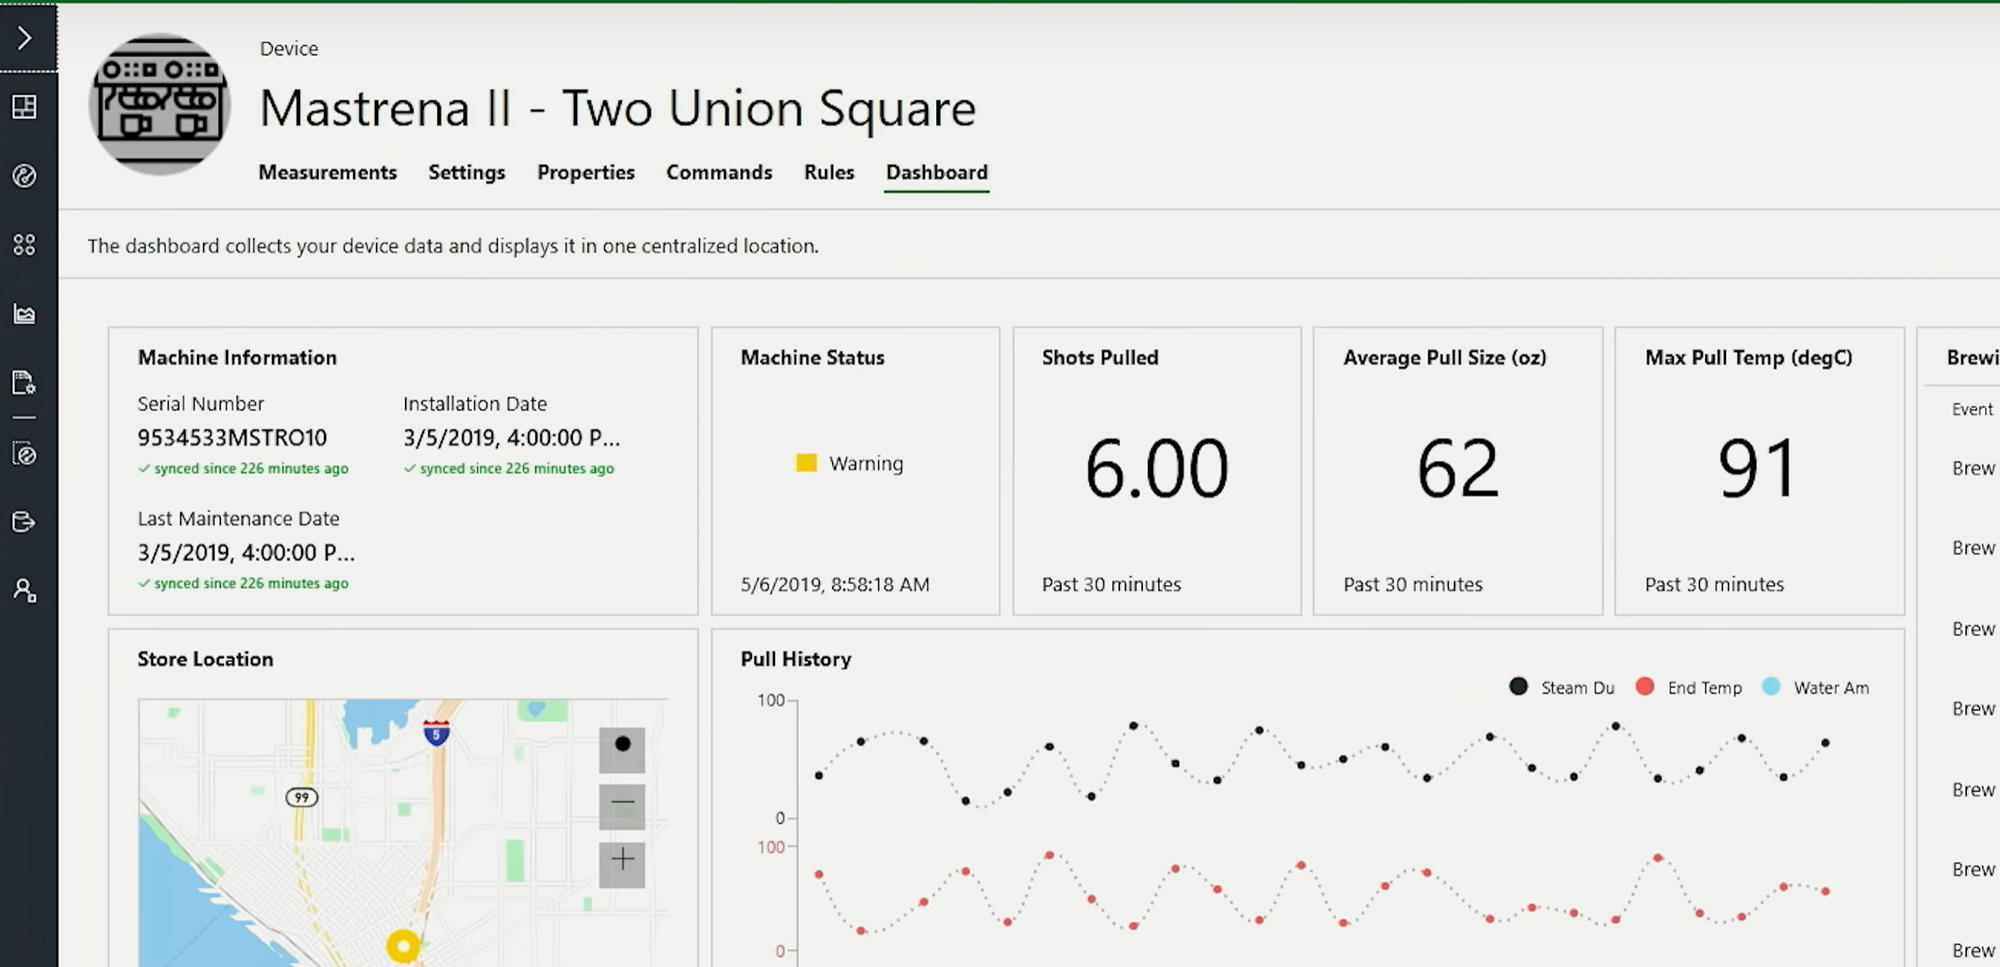The image size is (2000, 967).
Task: Toggle Steam Du black legend dot
Action: [x=1518, y=687]
